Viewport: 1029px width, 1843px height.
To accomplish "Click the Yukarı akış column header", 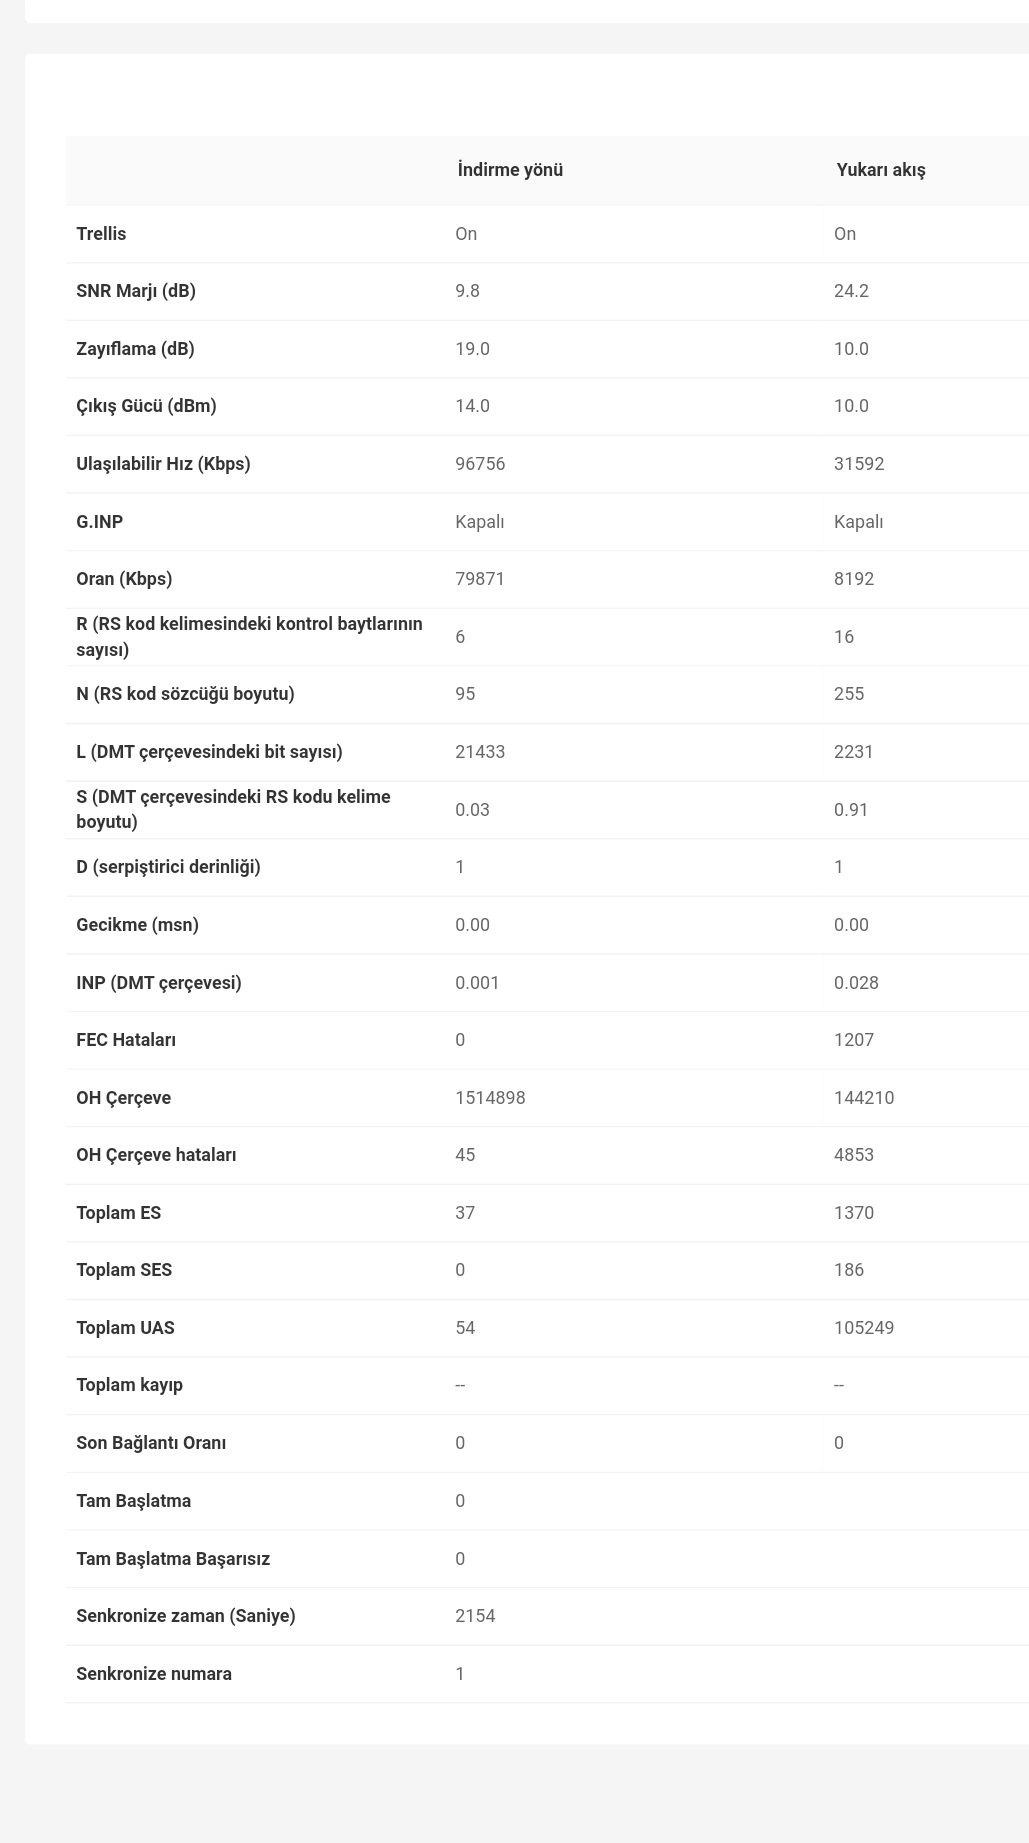I will (881, 170).
